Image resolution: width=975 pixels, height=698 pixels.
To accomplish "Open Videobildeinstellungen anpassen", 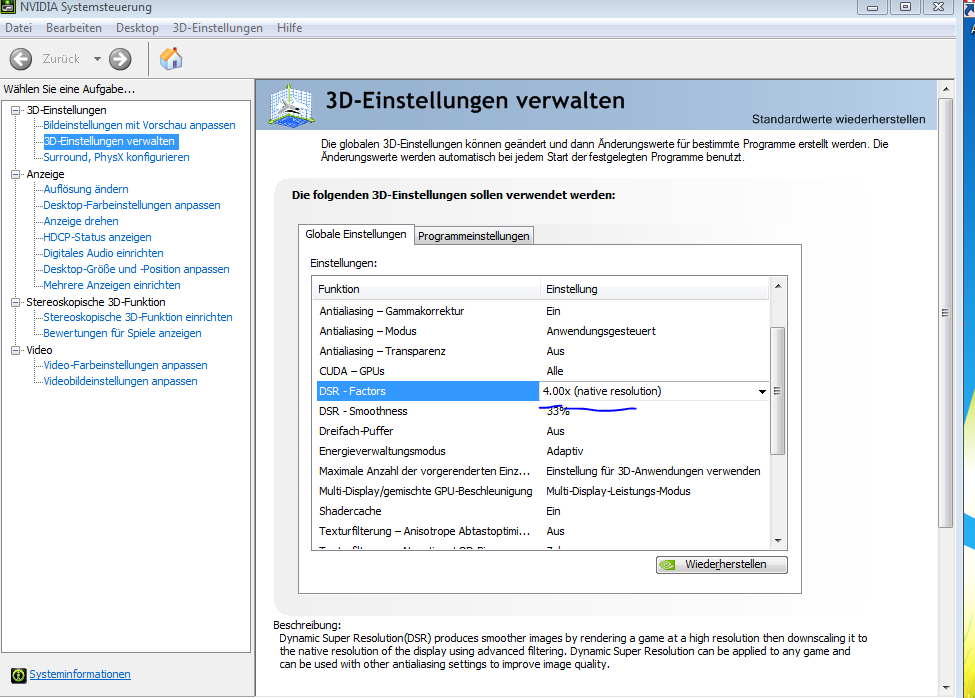I will 120,381.
